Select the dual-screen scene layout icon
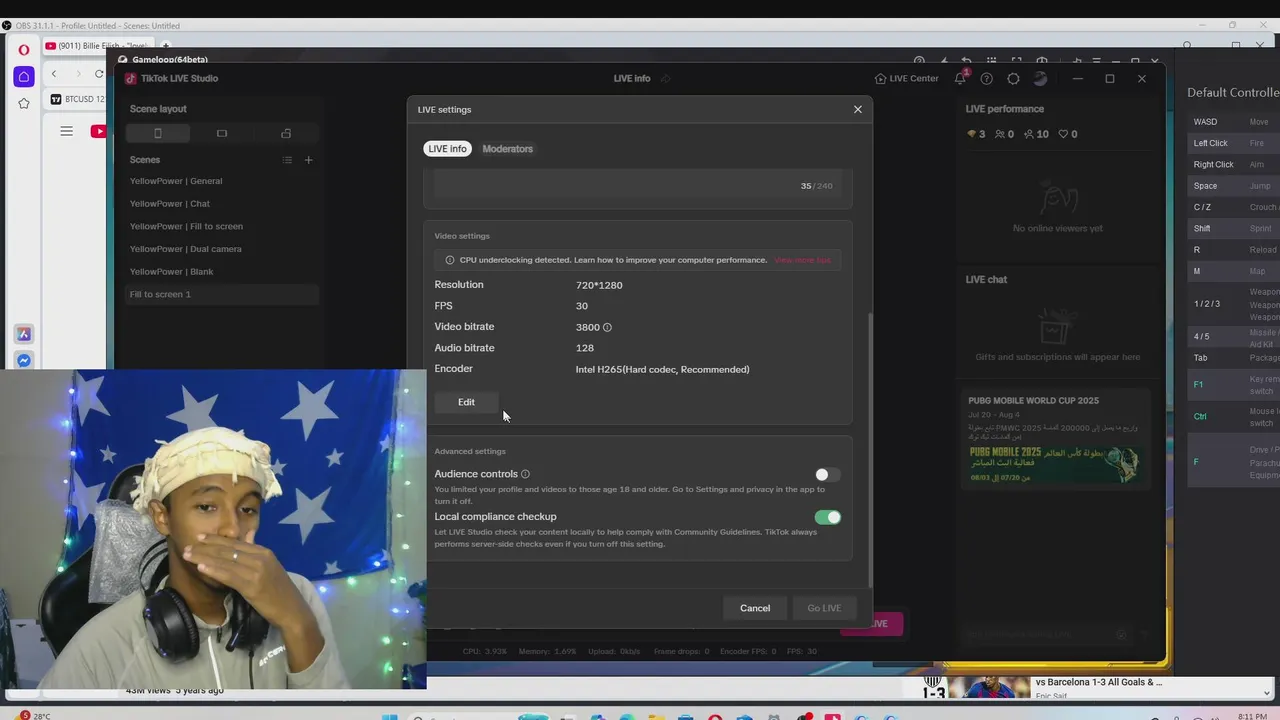Viewport: 1280px width, 720px height. click(286, 133)
